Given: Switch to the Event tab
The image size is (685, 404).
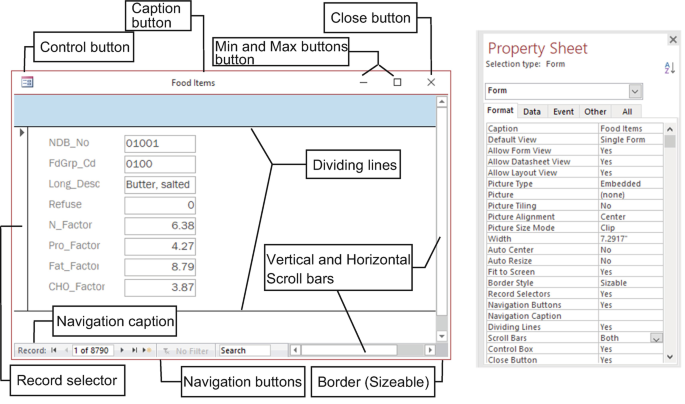Looking at the screenshot, I should pyautogui.click(x=563, y=112).
